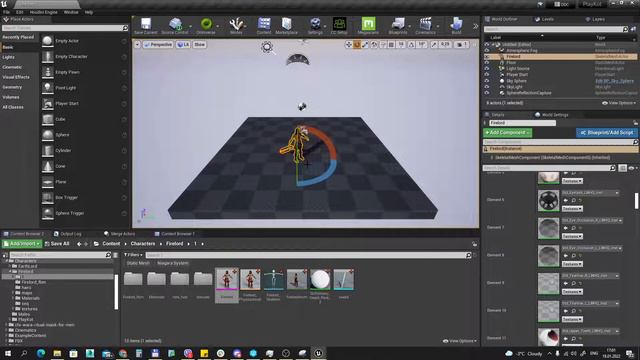Screen dimensions: 640x360
Task: Switch to the Layers tab
Action: (595, 19)
